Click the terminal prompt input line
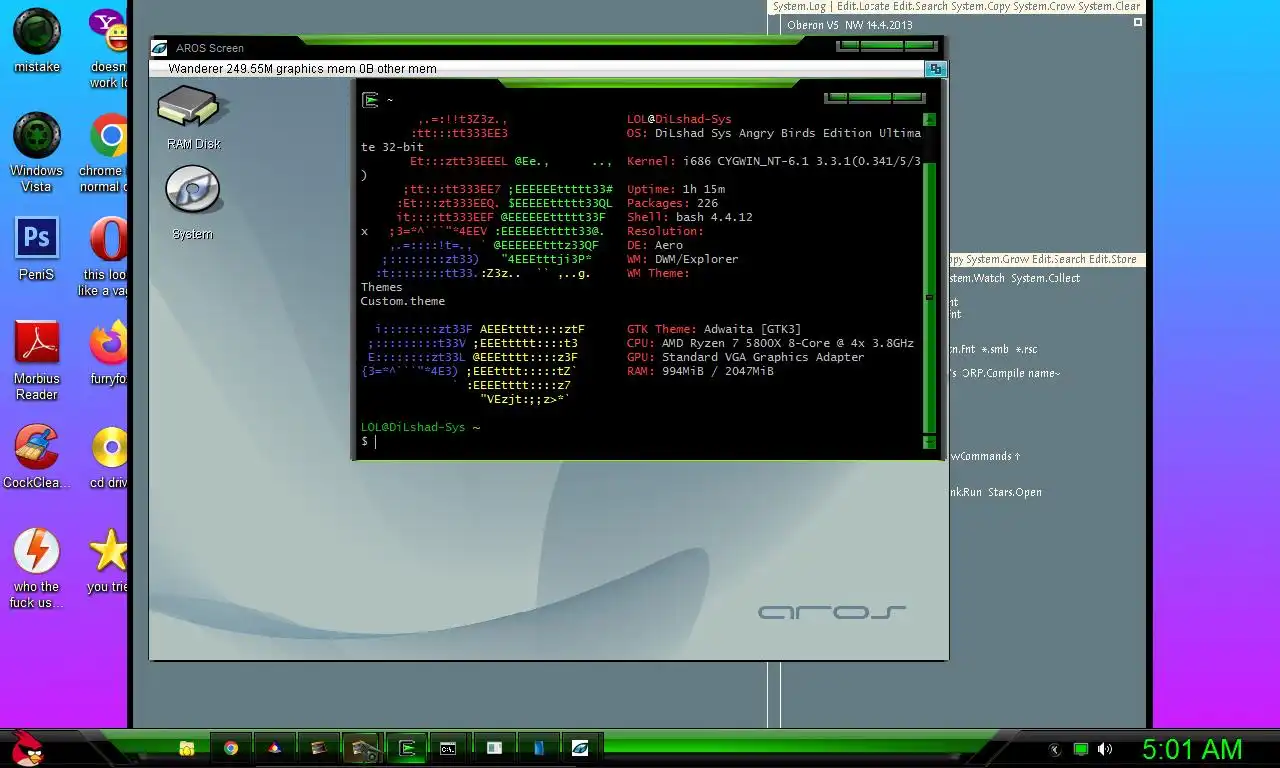 pyautogui.click(x=640, y=441)
